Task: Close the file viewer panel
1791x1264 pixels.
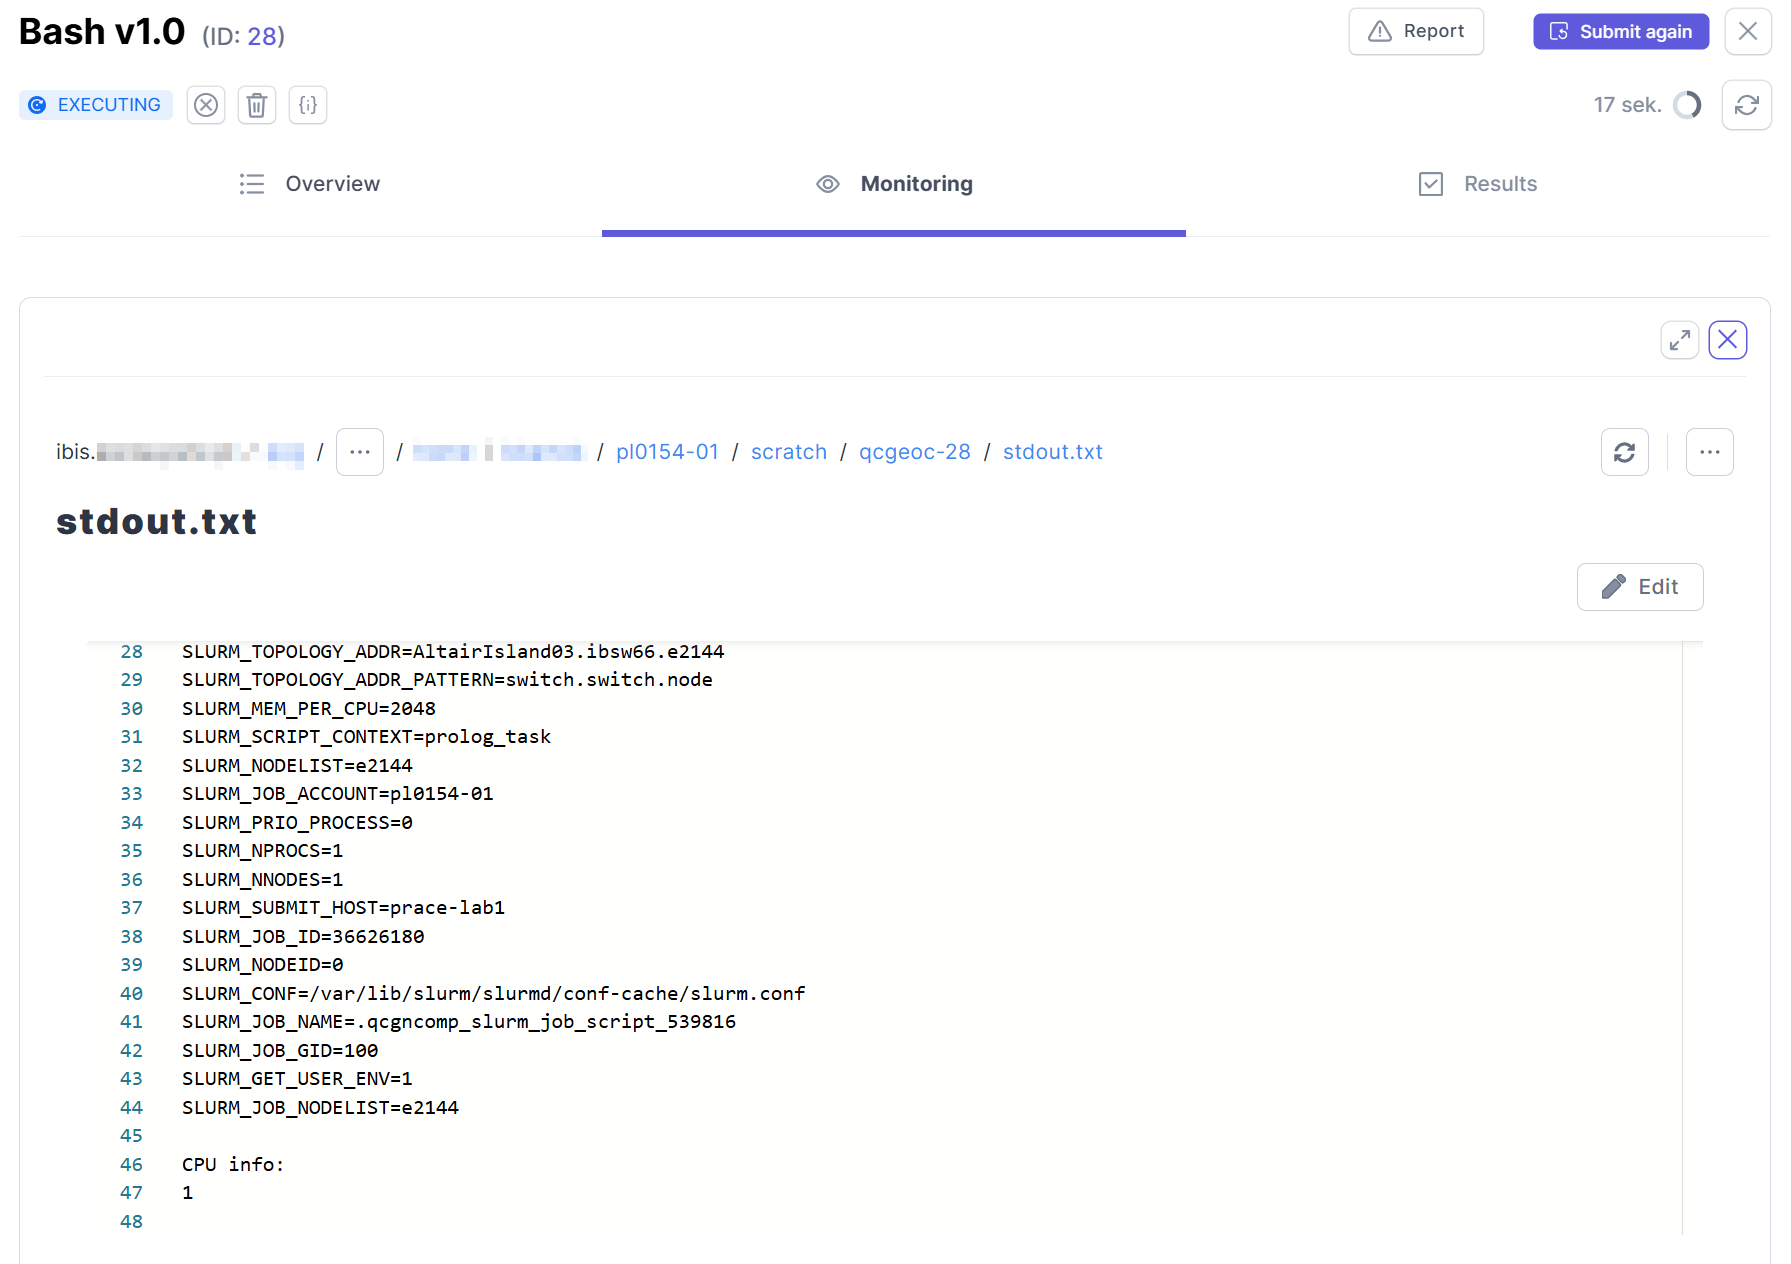Action: [x=1728, y=340]
